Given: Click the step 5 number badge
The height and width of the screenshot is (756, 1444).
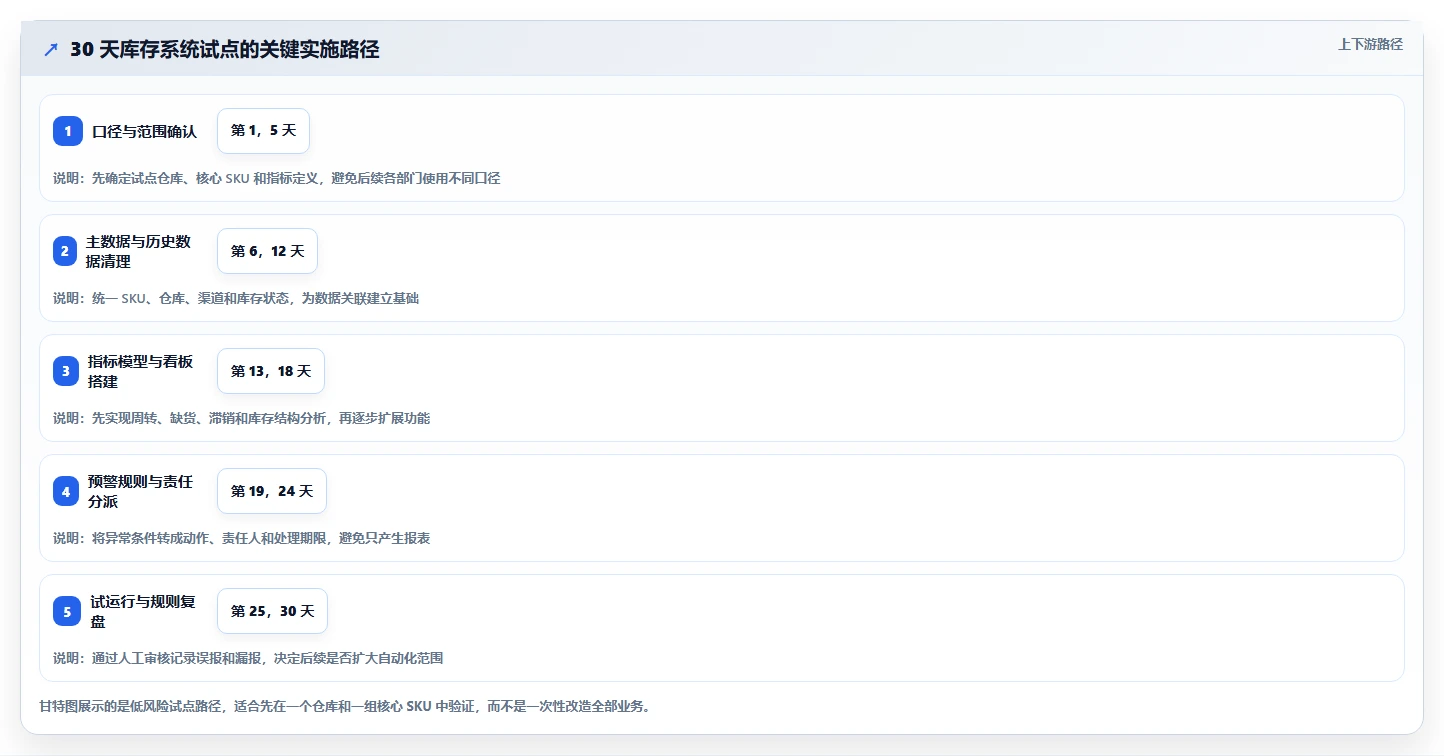Looking at the screenshot, I should coord(67,611).
